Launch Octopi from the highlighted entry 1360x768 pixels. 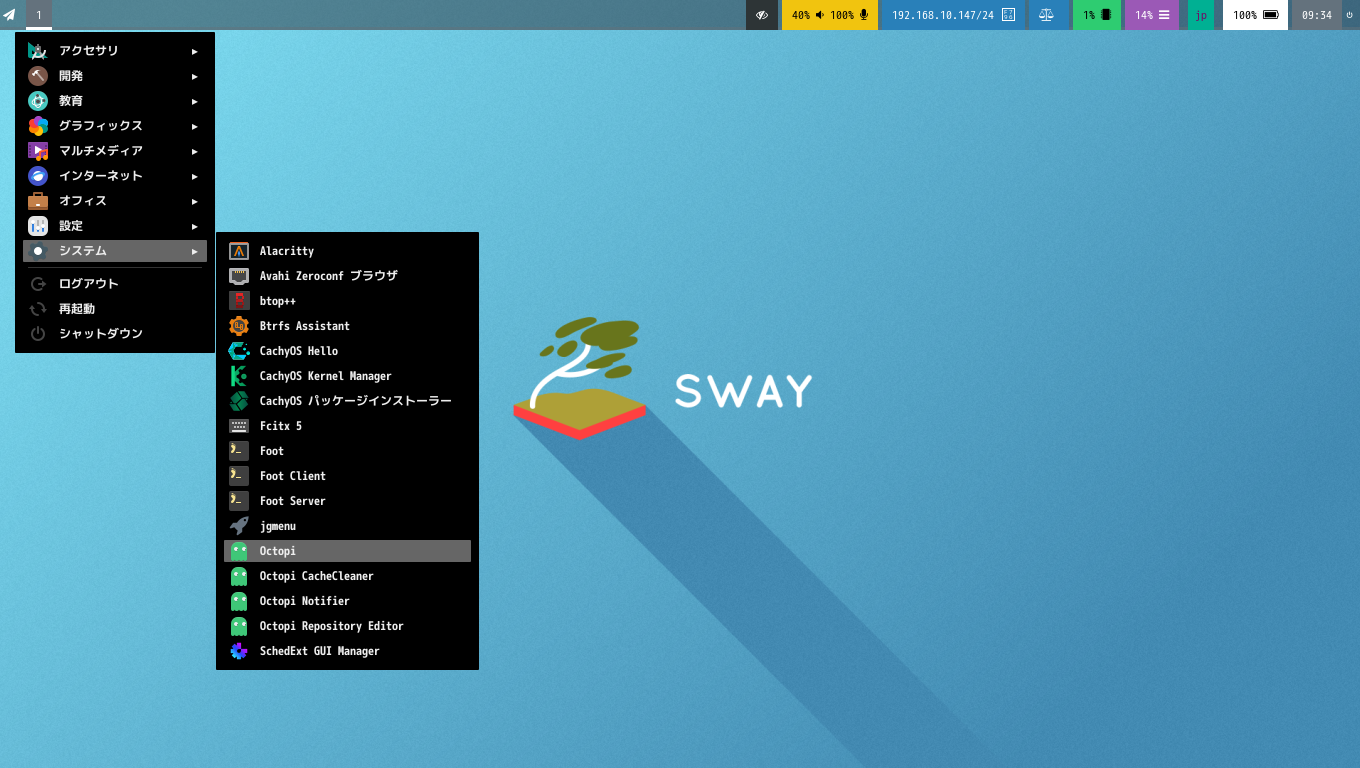(347, 551)
